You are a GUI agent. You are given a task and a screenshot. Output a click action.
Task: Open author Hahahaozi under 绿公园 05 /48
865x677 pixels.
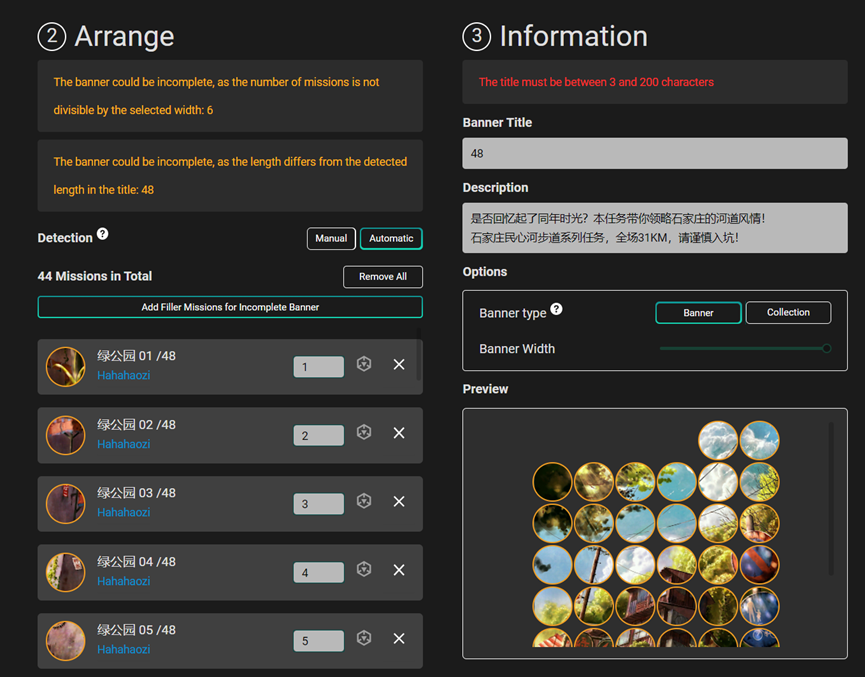124,649
